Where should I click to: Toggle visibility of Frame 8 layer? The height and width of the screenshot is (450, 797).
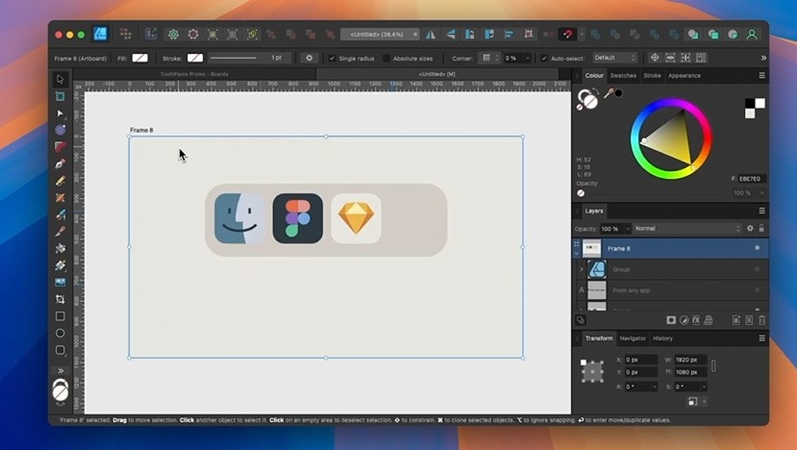(x=757, y=248)
